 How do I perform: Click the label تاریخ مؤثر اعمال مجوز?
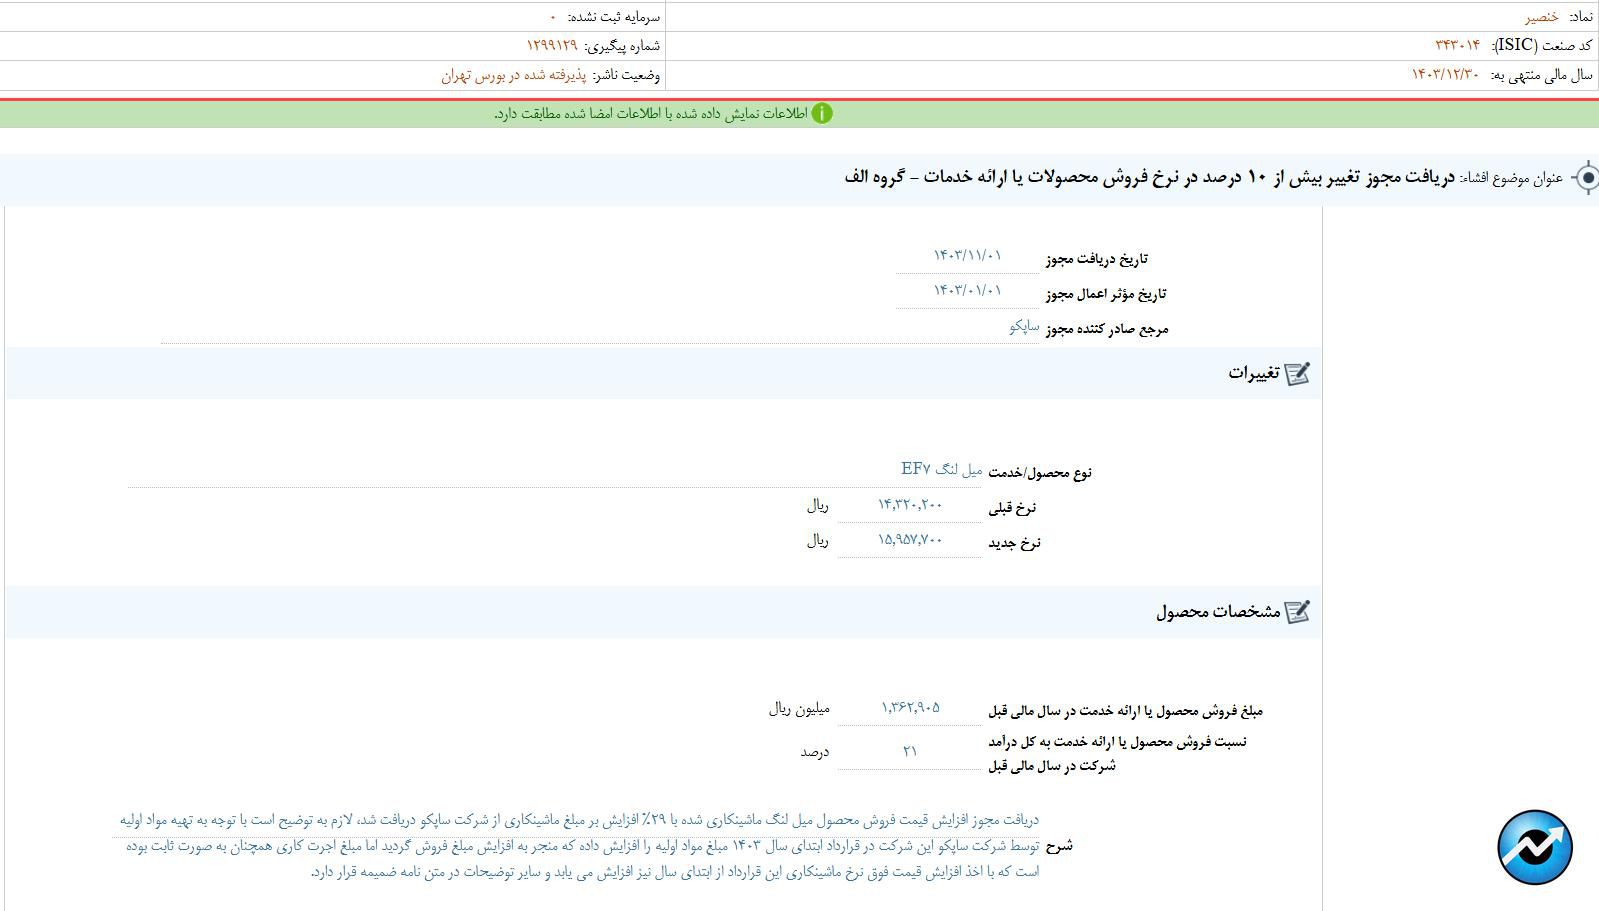tap(1105, 294)
